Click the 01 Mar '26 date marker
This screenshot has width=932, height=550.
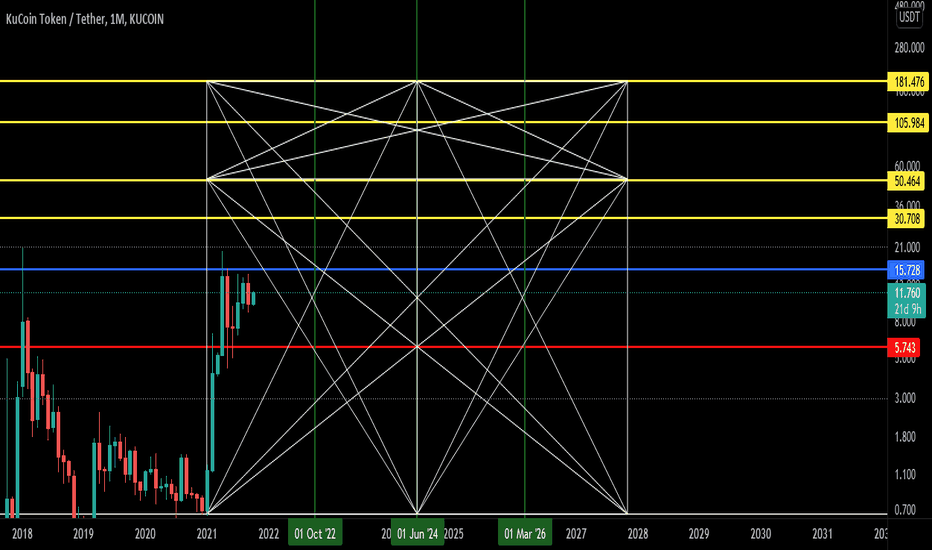click(x=525, y=533)
